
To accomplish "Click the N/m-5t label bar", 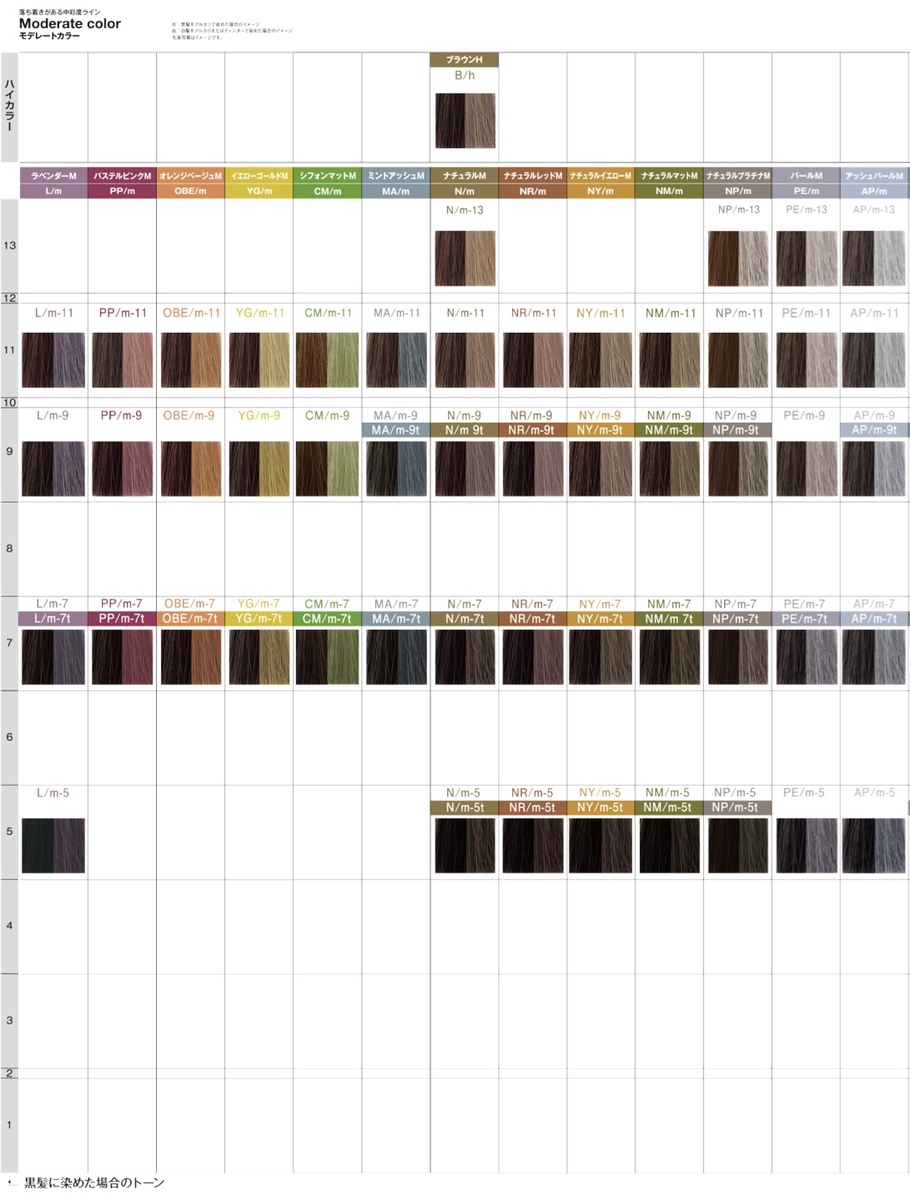I will coord(464,807).
